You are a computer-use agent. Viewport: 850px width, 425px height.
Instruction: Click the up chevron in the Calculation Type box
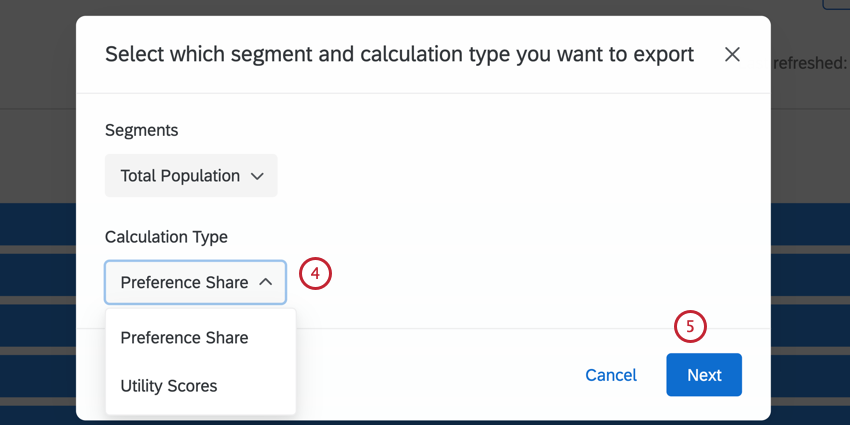coord(266,283)
